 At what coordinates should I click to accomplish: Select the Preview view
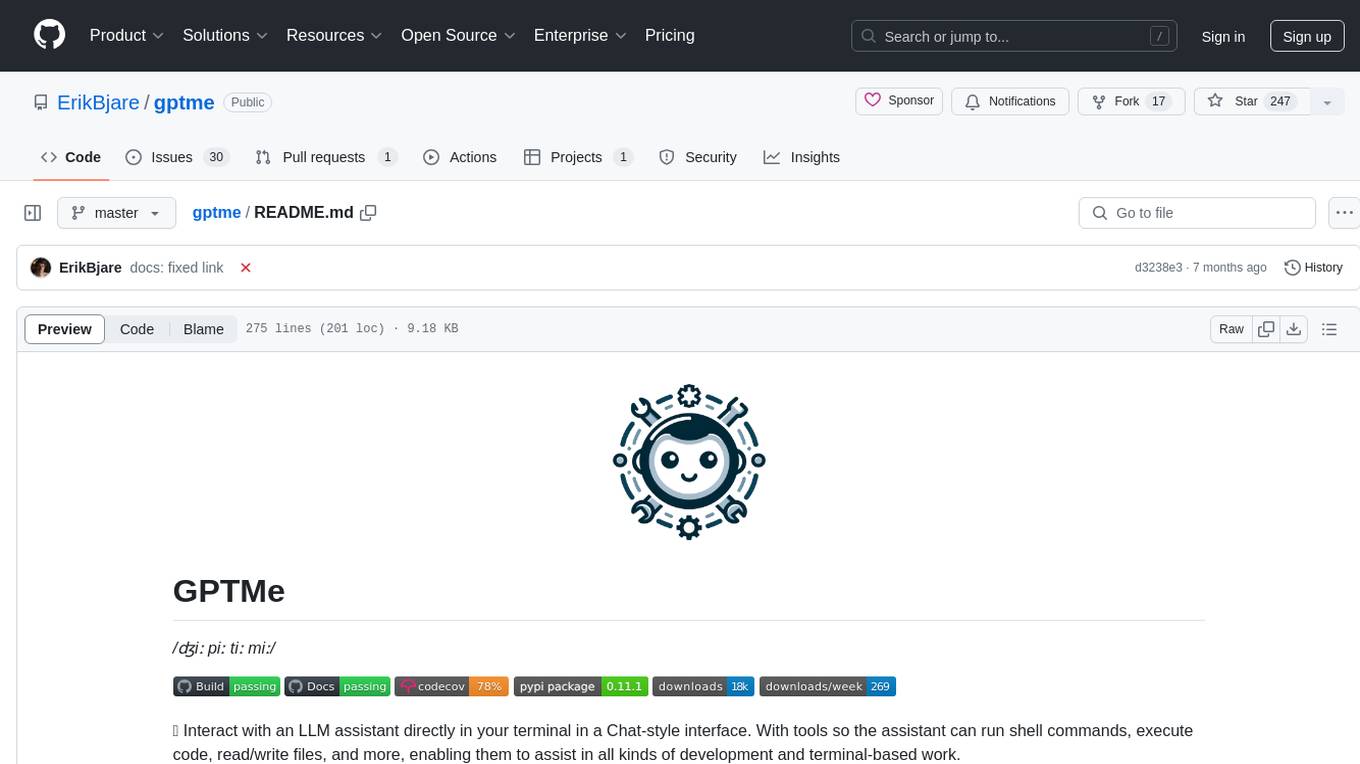pyautogui.click(x=65, y=329)
